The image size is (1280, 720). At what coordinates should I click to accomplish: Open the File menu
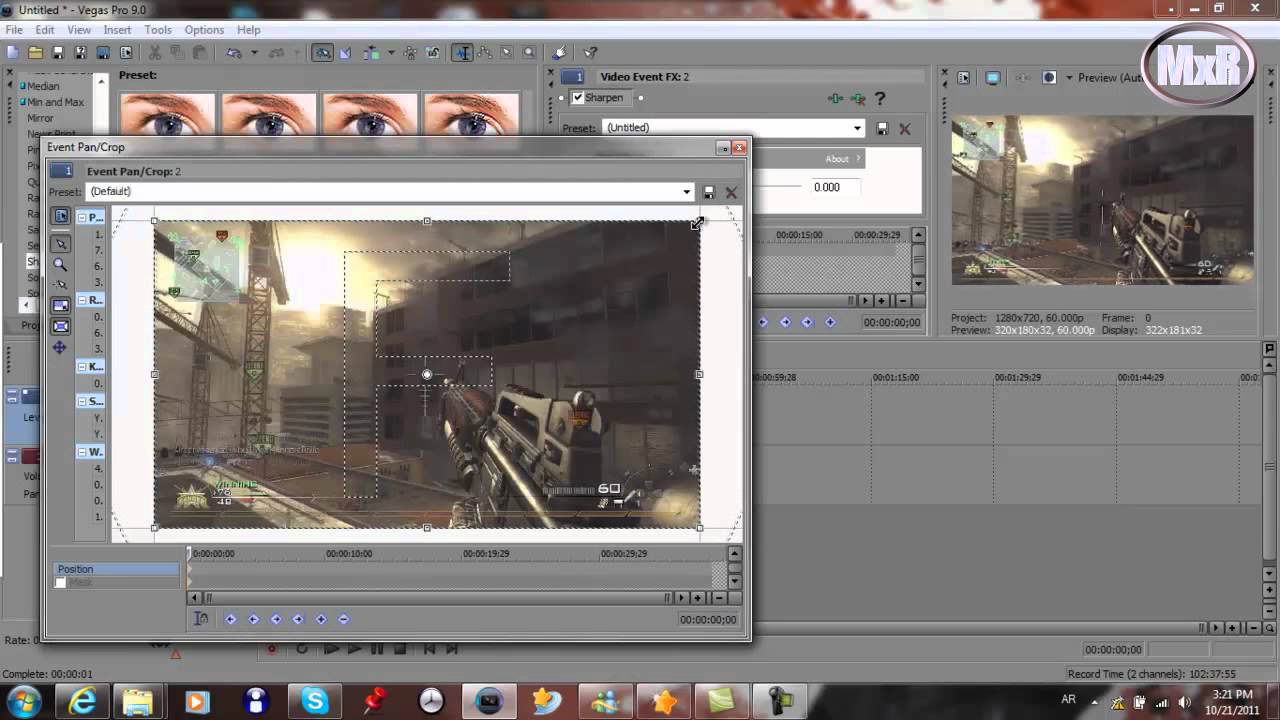[x=14, y=30]
